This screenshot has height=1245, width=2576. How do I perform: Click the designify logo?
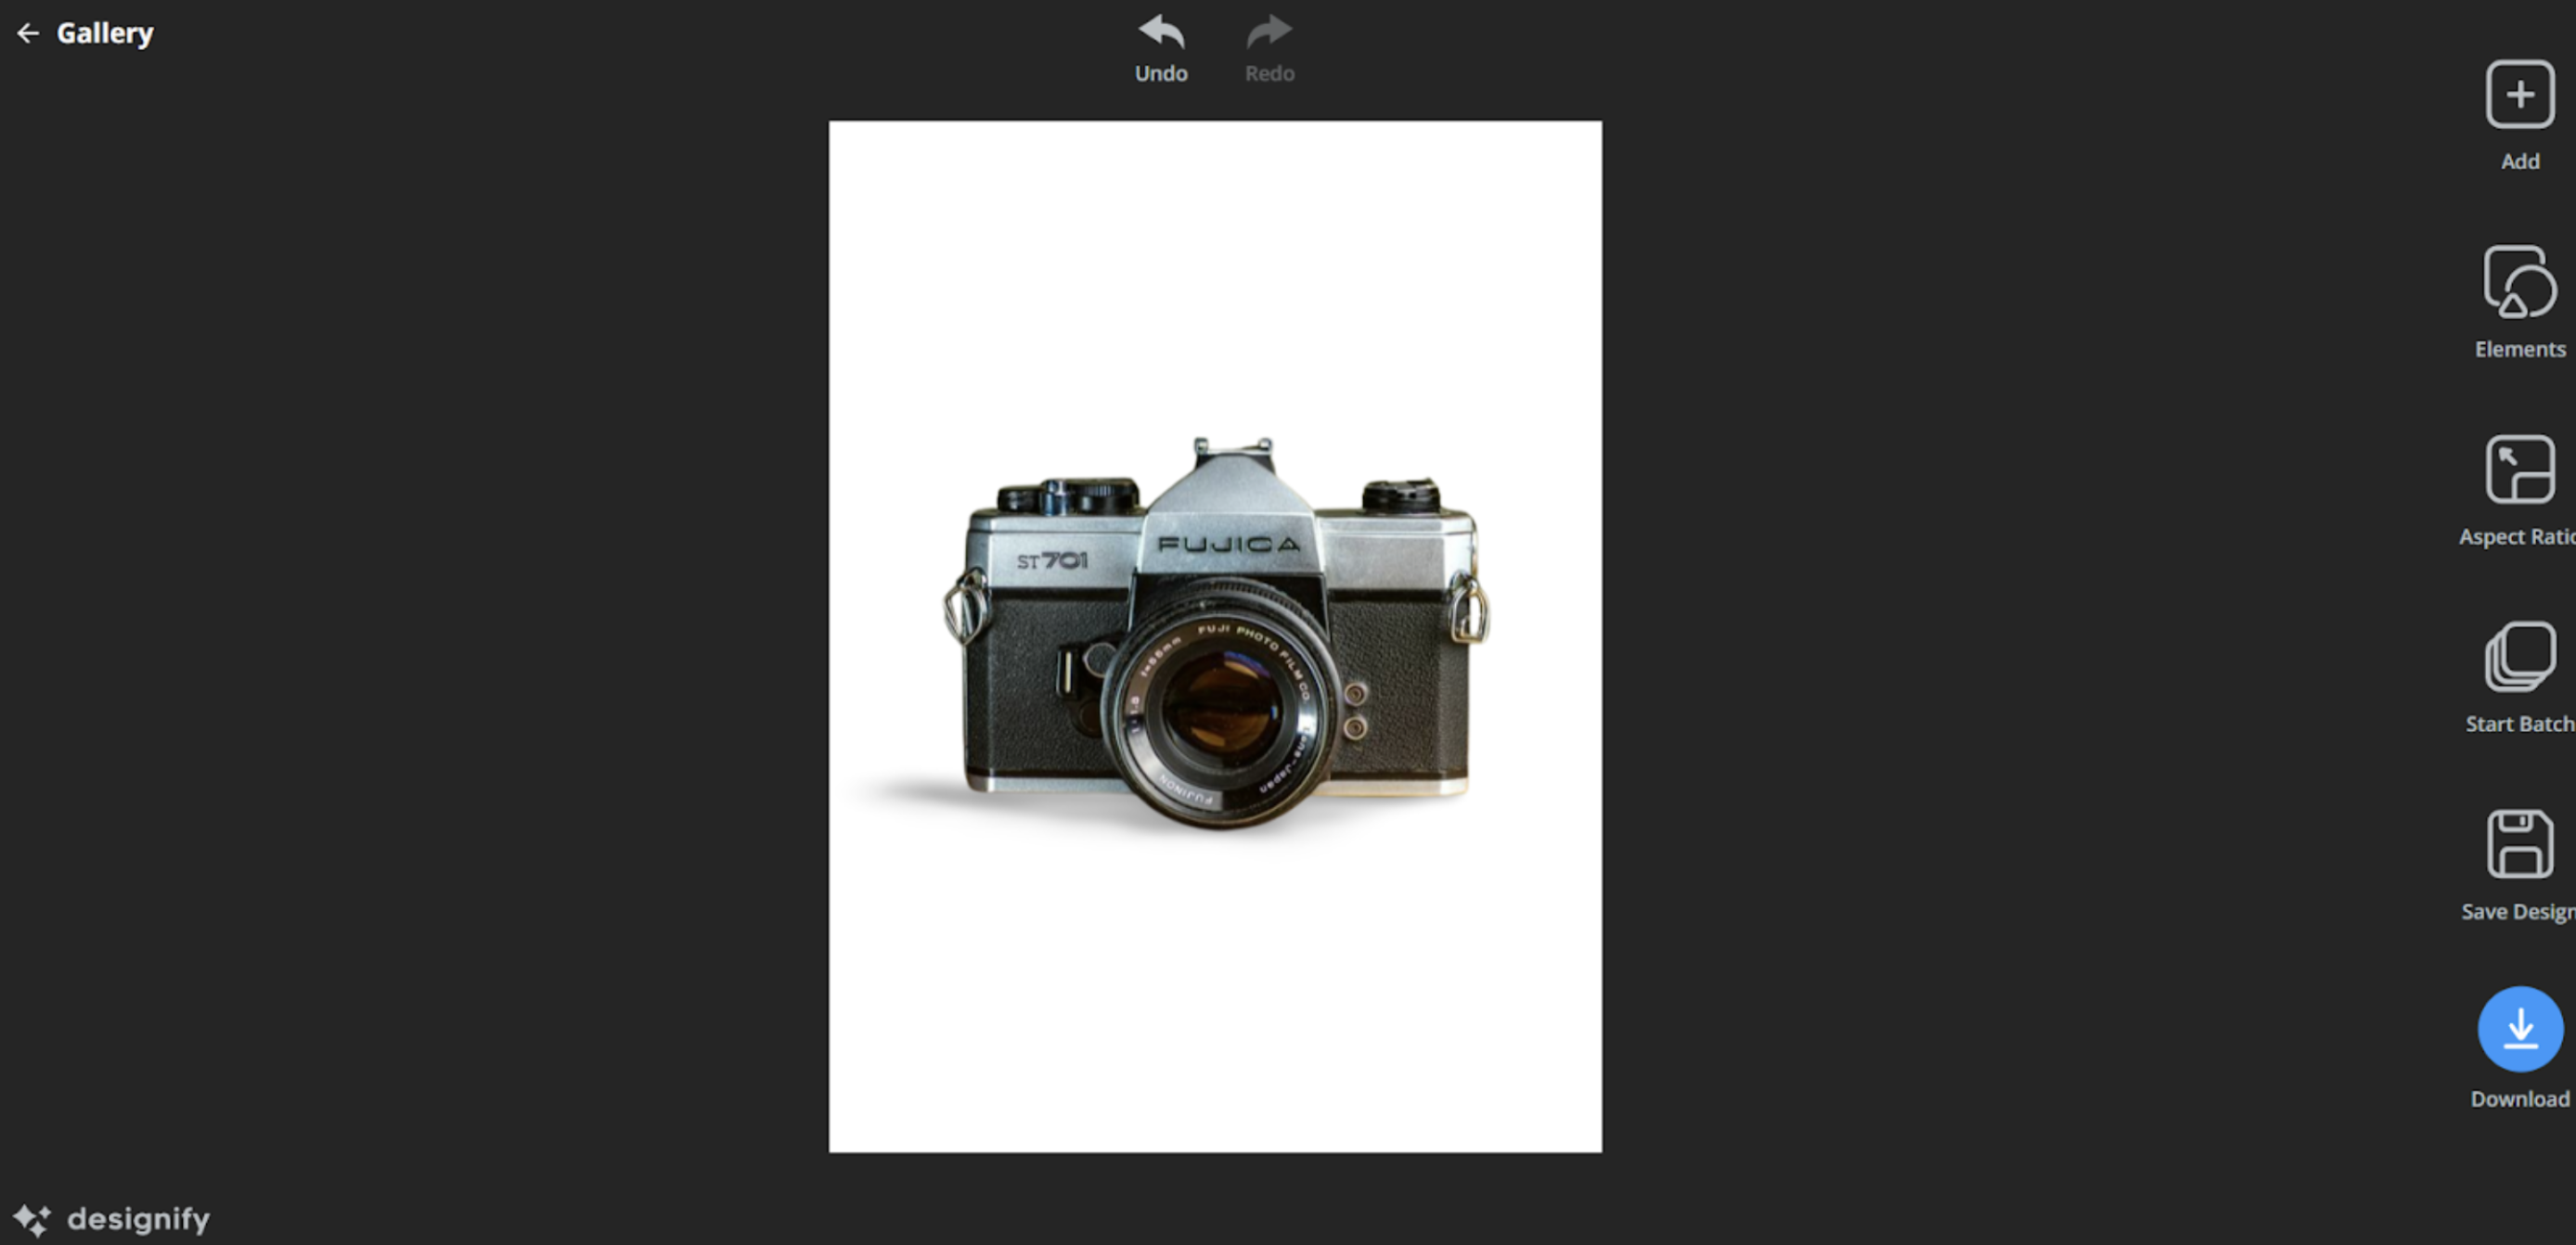coord(112,1219)
